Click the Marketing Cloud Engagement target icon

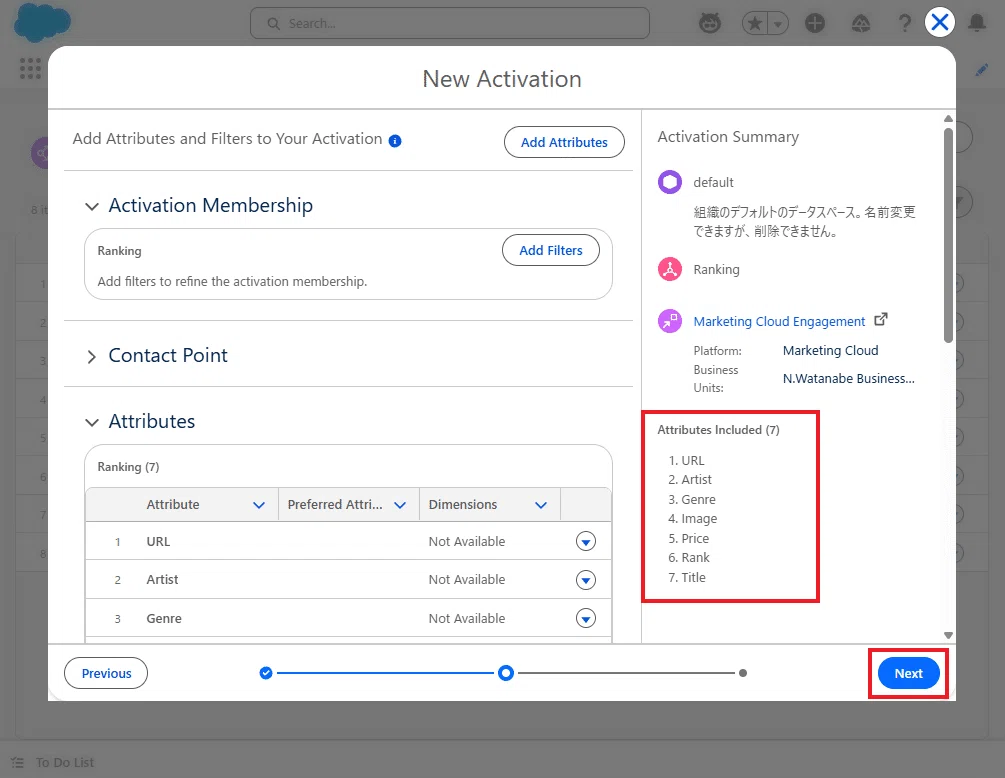[670, 320]
